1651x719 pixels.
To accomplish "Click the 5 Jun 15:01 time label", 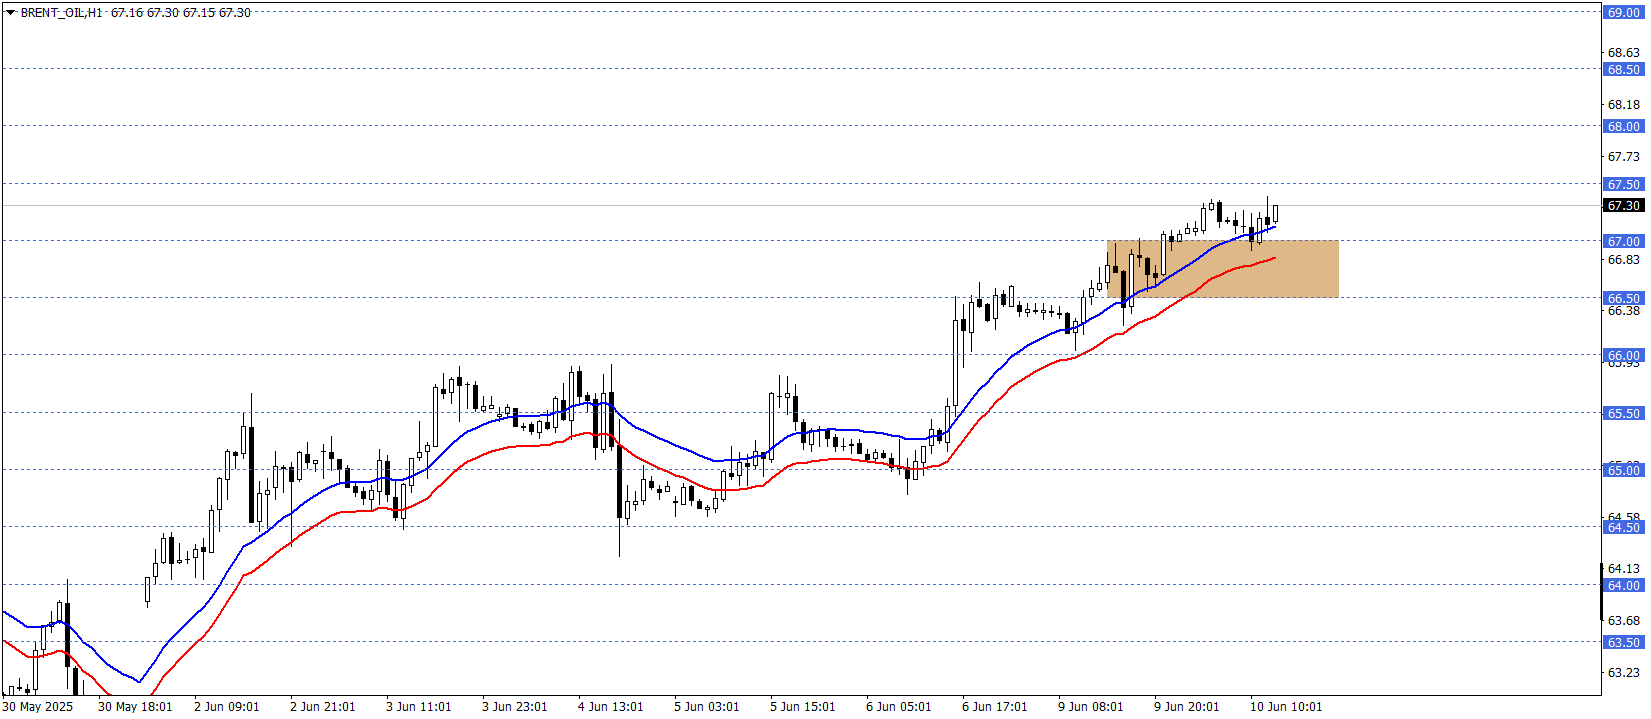I will point(803,707).
